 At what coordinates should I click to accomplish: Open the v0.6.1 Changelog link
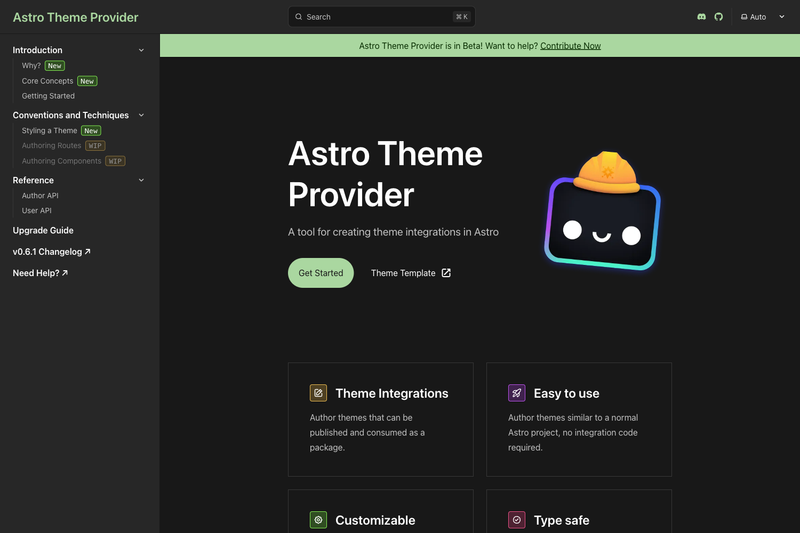[52, 251]
